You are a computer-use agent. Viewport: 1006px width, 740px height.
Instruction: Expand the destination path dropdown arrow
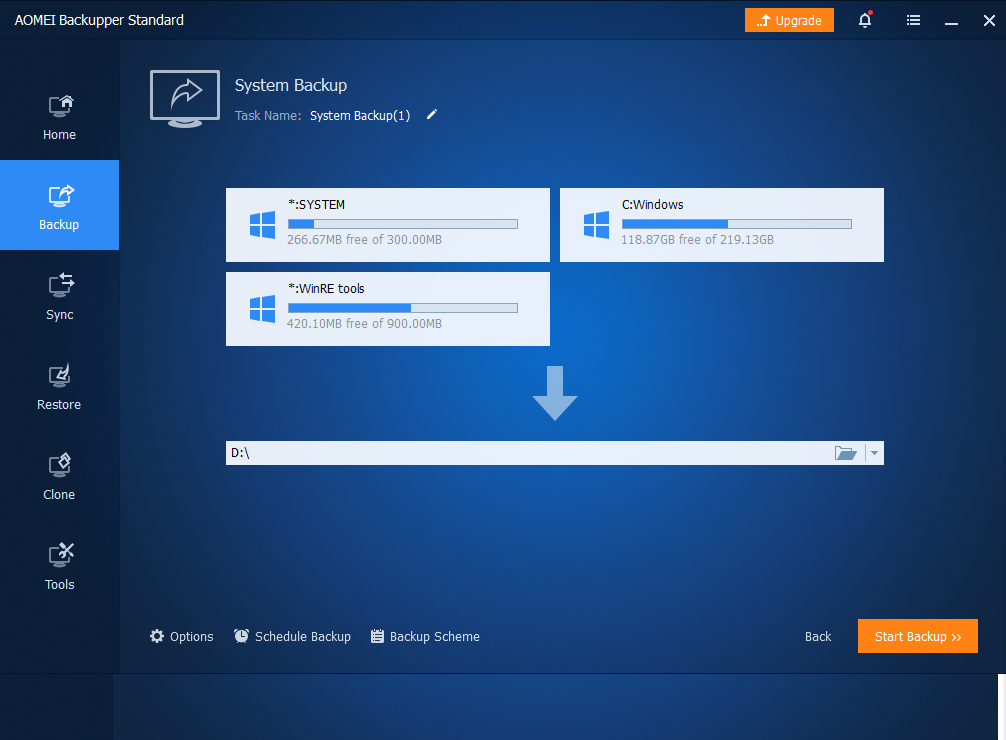pyautogui.click(x=875, y=453)
